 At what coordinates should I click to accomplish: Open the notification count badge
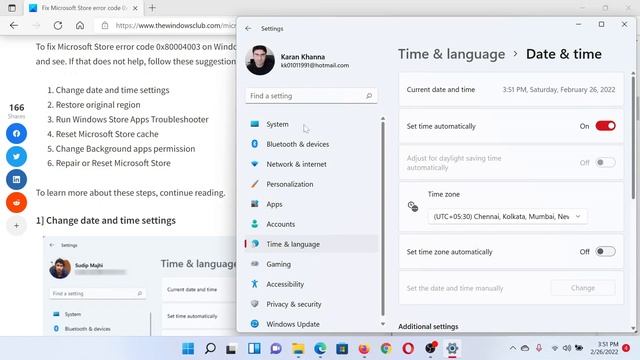(626, 348)
